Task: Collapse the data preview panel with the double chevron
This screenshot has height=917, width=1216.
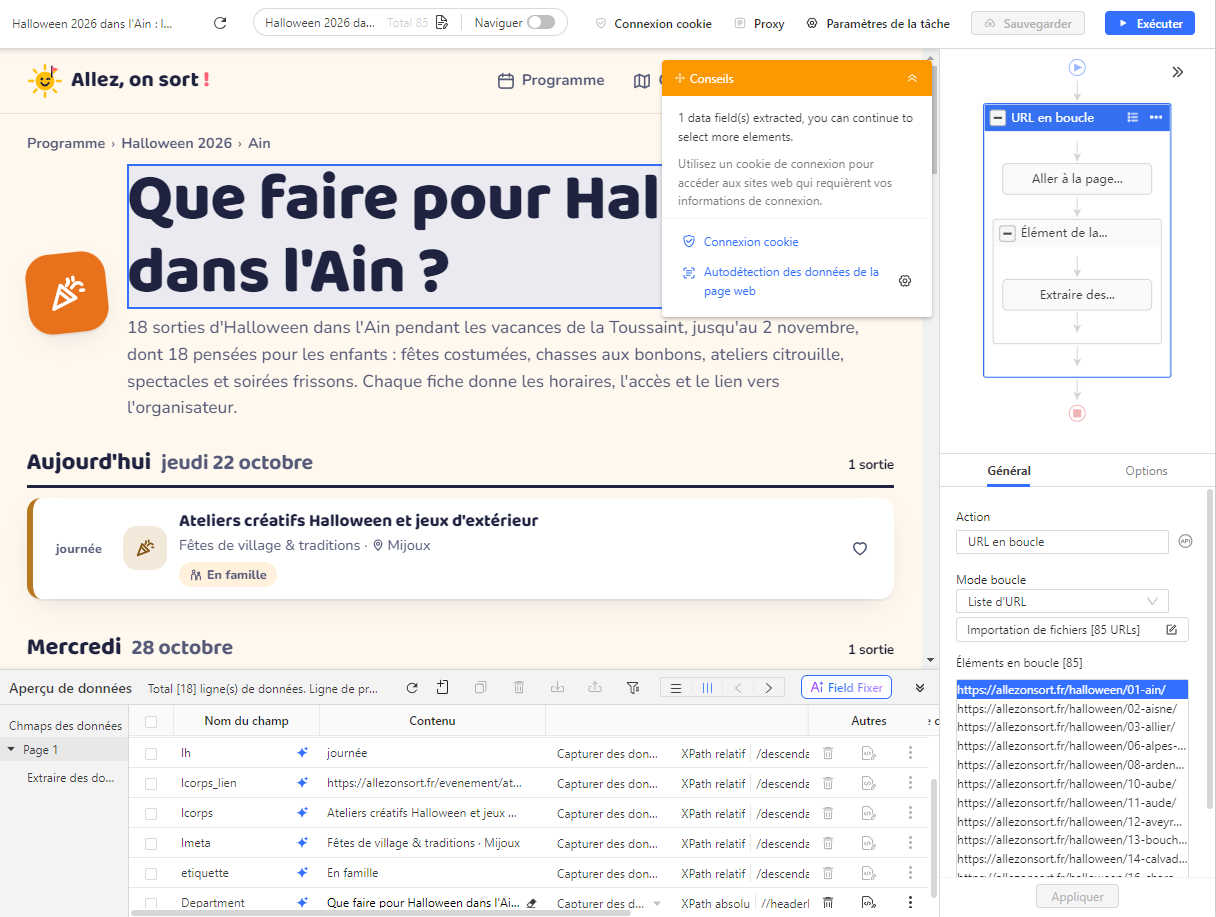Action: [920, 688]
